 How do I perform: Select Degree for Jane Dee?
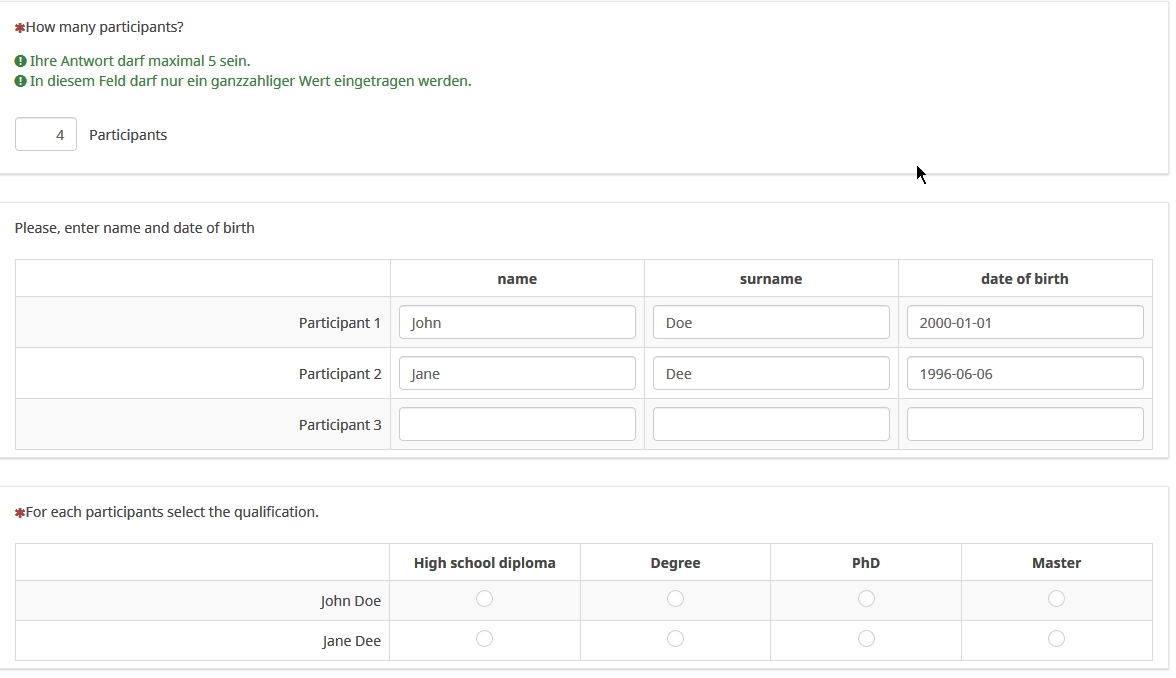coord(675,639)
